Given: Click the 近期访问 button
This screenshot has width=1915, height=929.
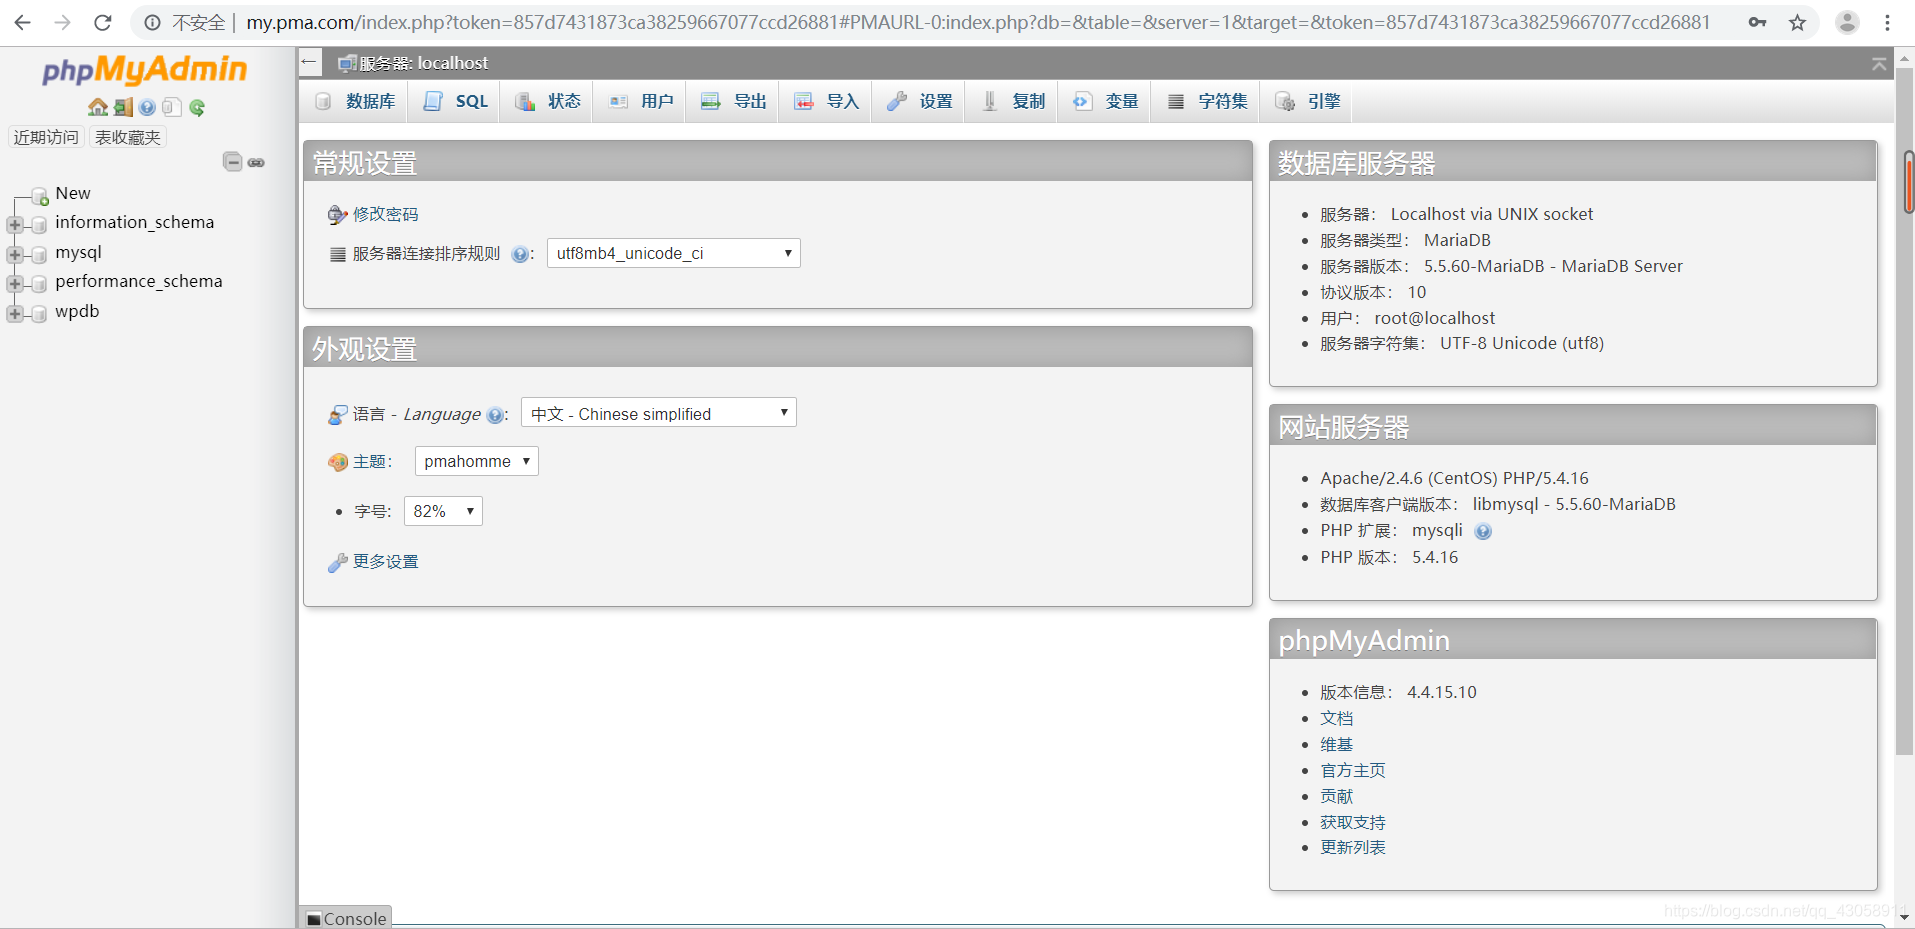Looking at the screenshot, I should point(46,137).
